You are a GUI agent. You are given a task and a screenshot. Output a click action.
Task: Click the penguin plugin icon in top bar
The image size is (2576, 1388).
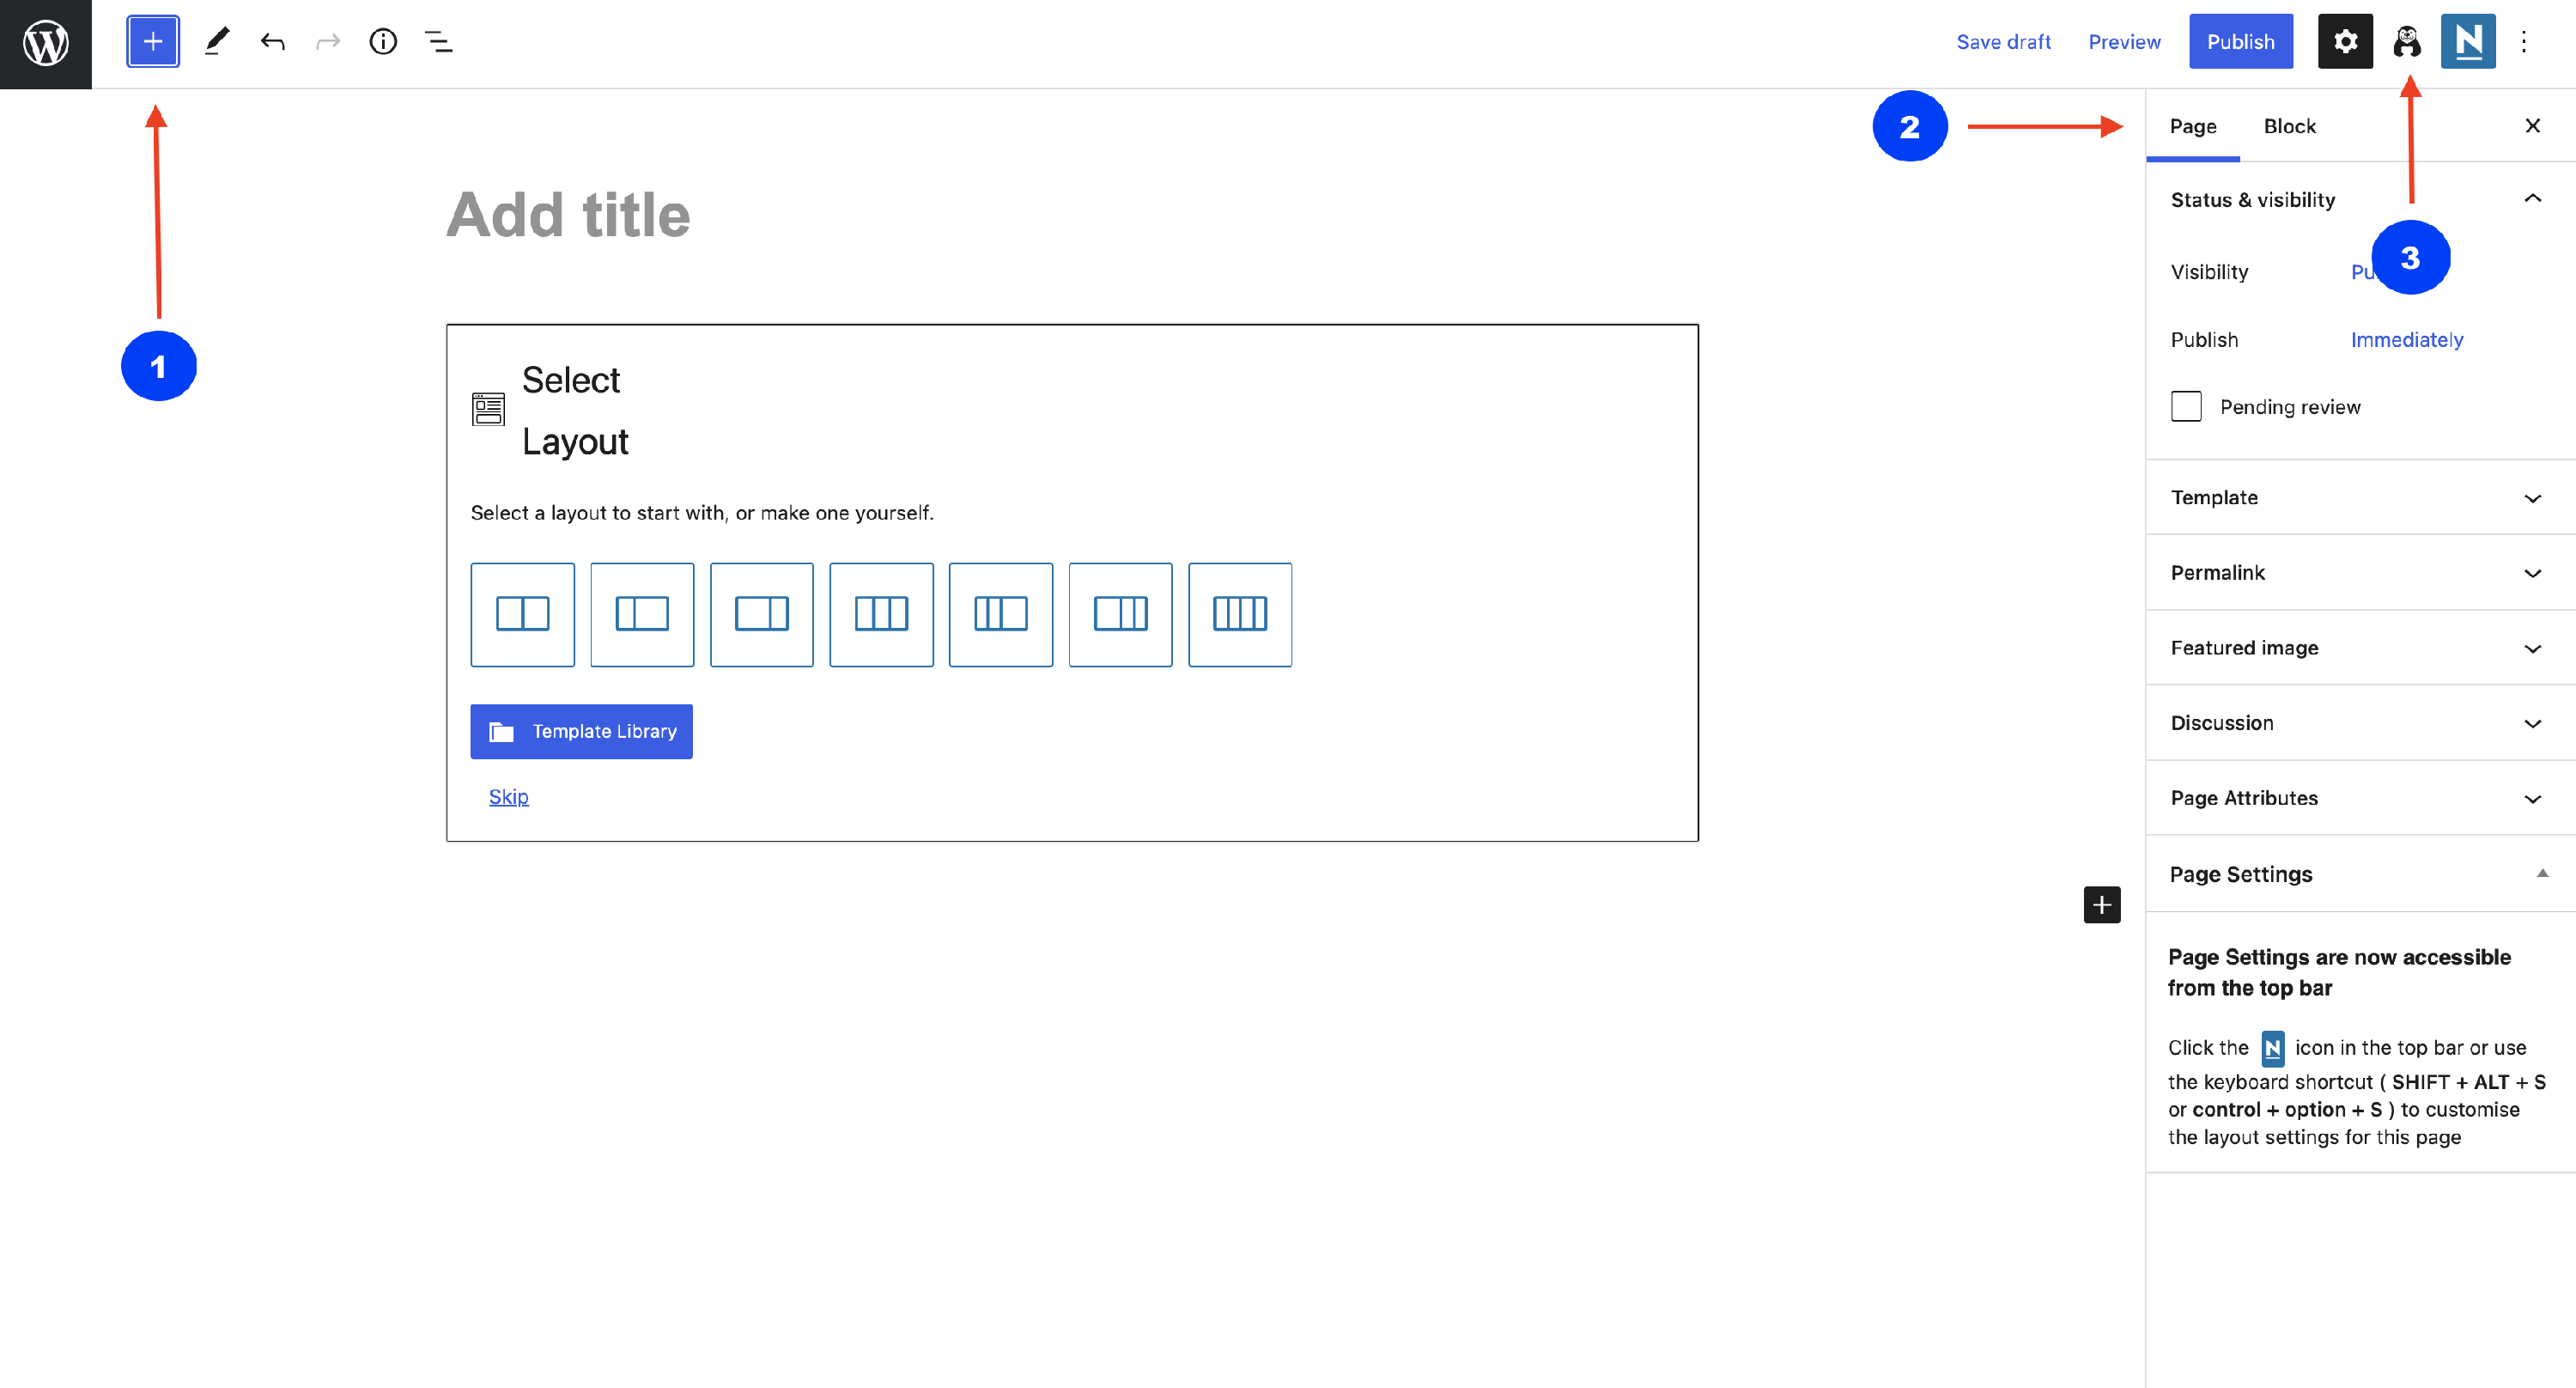click(x=2407, y=42)
